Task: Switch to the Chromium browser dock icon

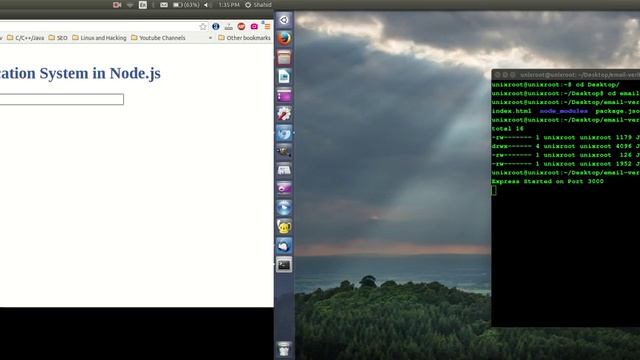Action: click(284, 133)
